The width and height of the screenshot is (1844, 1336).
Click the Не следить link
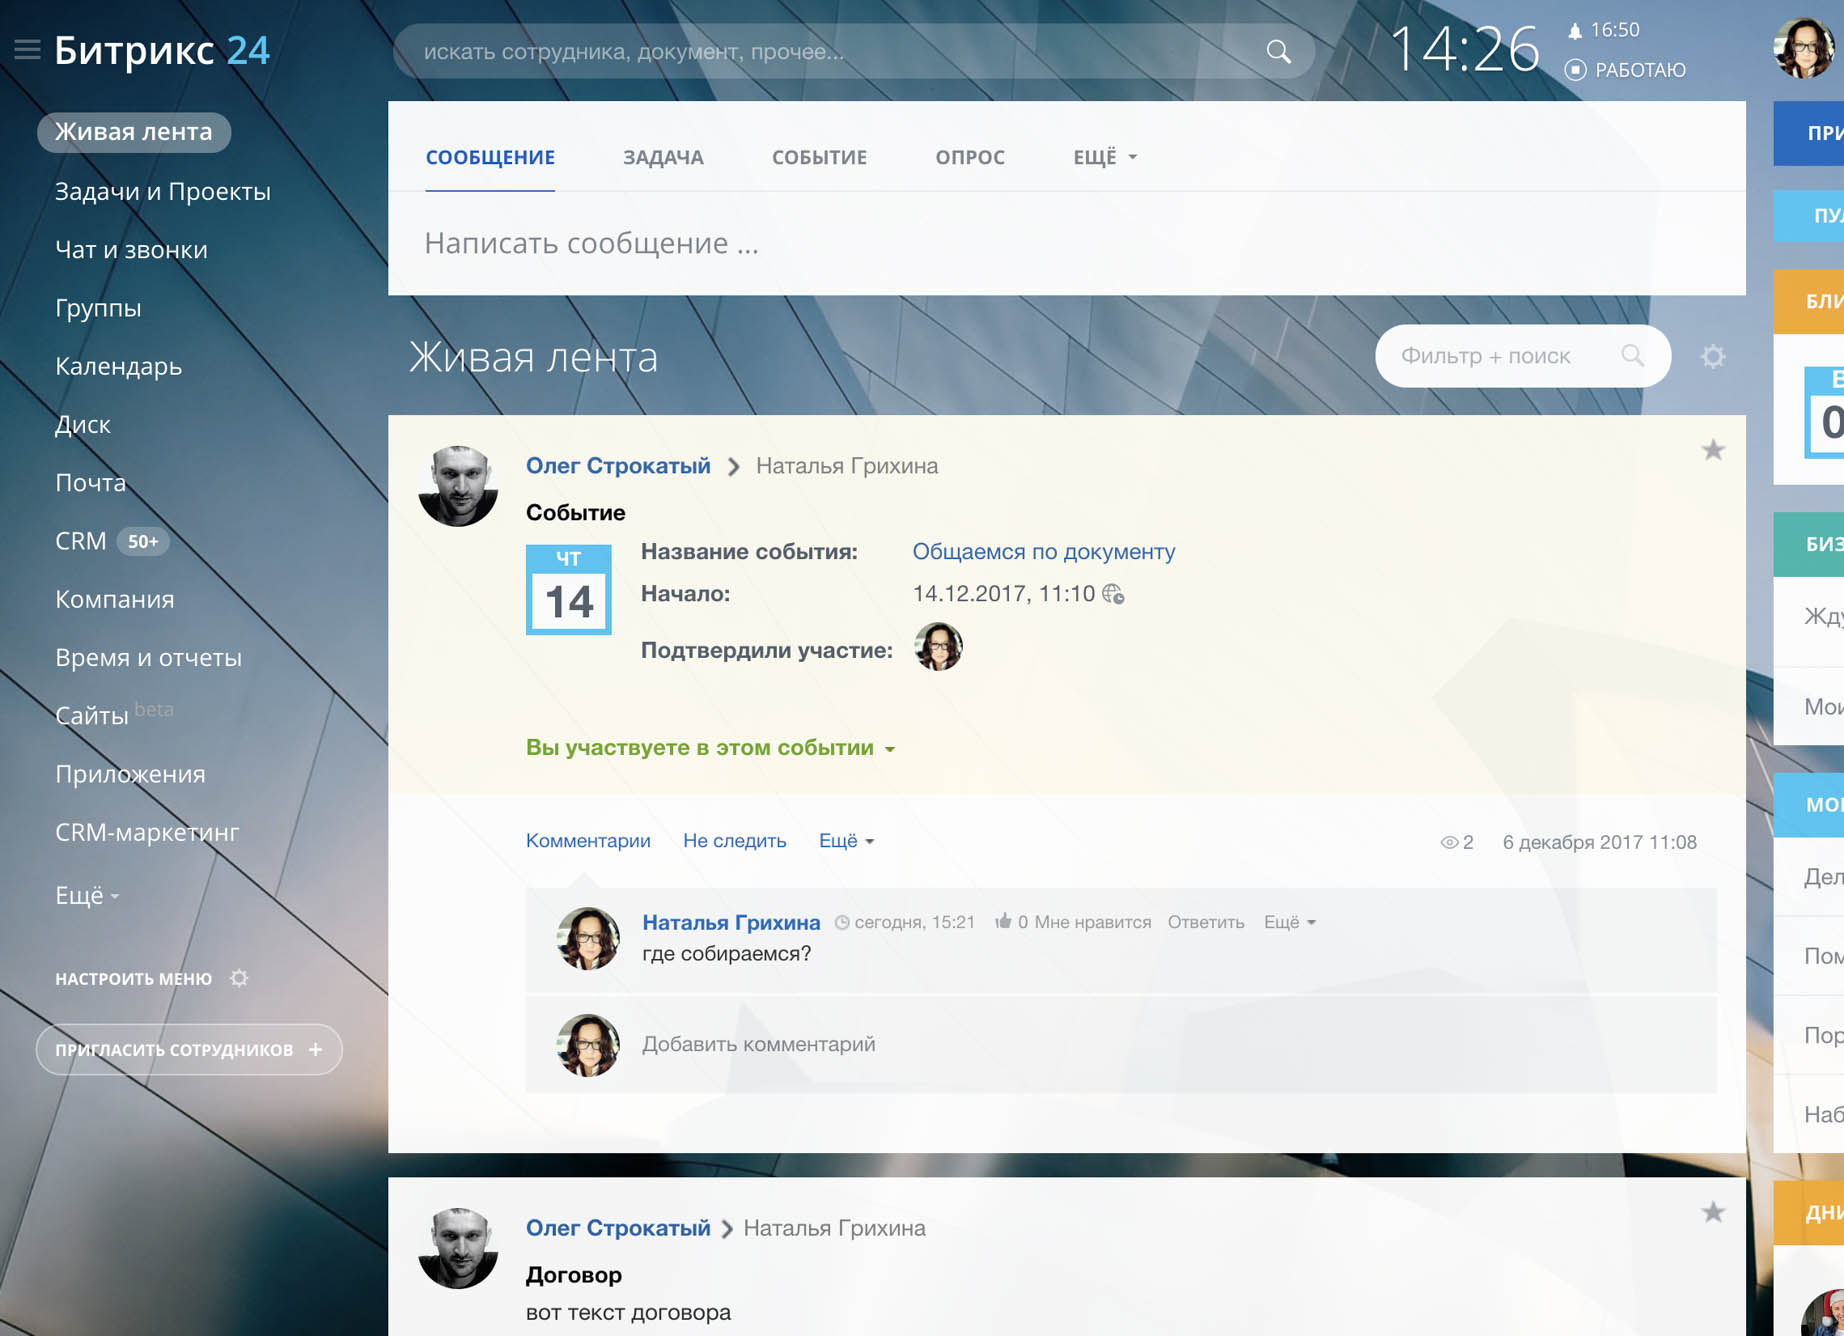[734, 841]
